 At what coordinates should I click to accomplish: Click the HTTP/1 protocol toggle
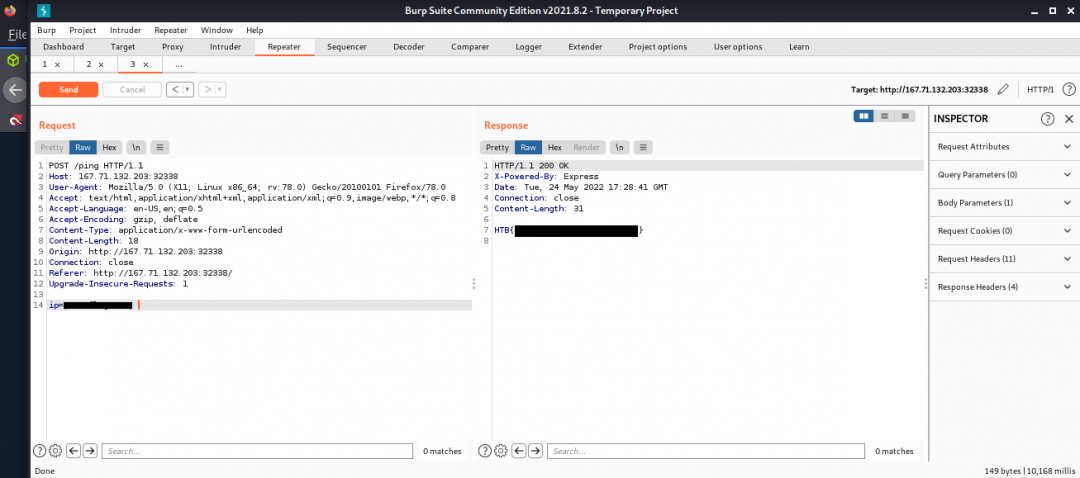point(1040,90)
